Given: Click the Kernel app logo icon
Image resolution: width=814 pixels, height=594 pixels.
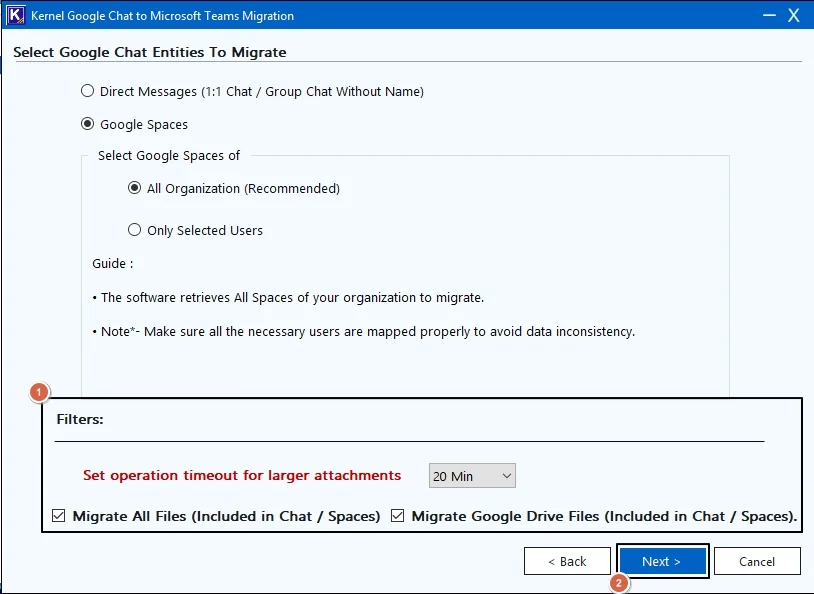Looking at the screenshot, I should [15, 15].
